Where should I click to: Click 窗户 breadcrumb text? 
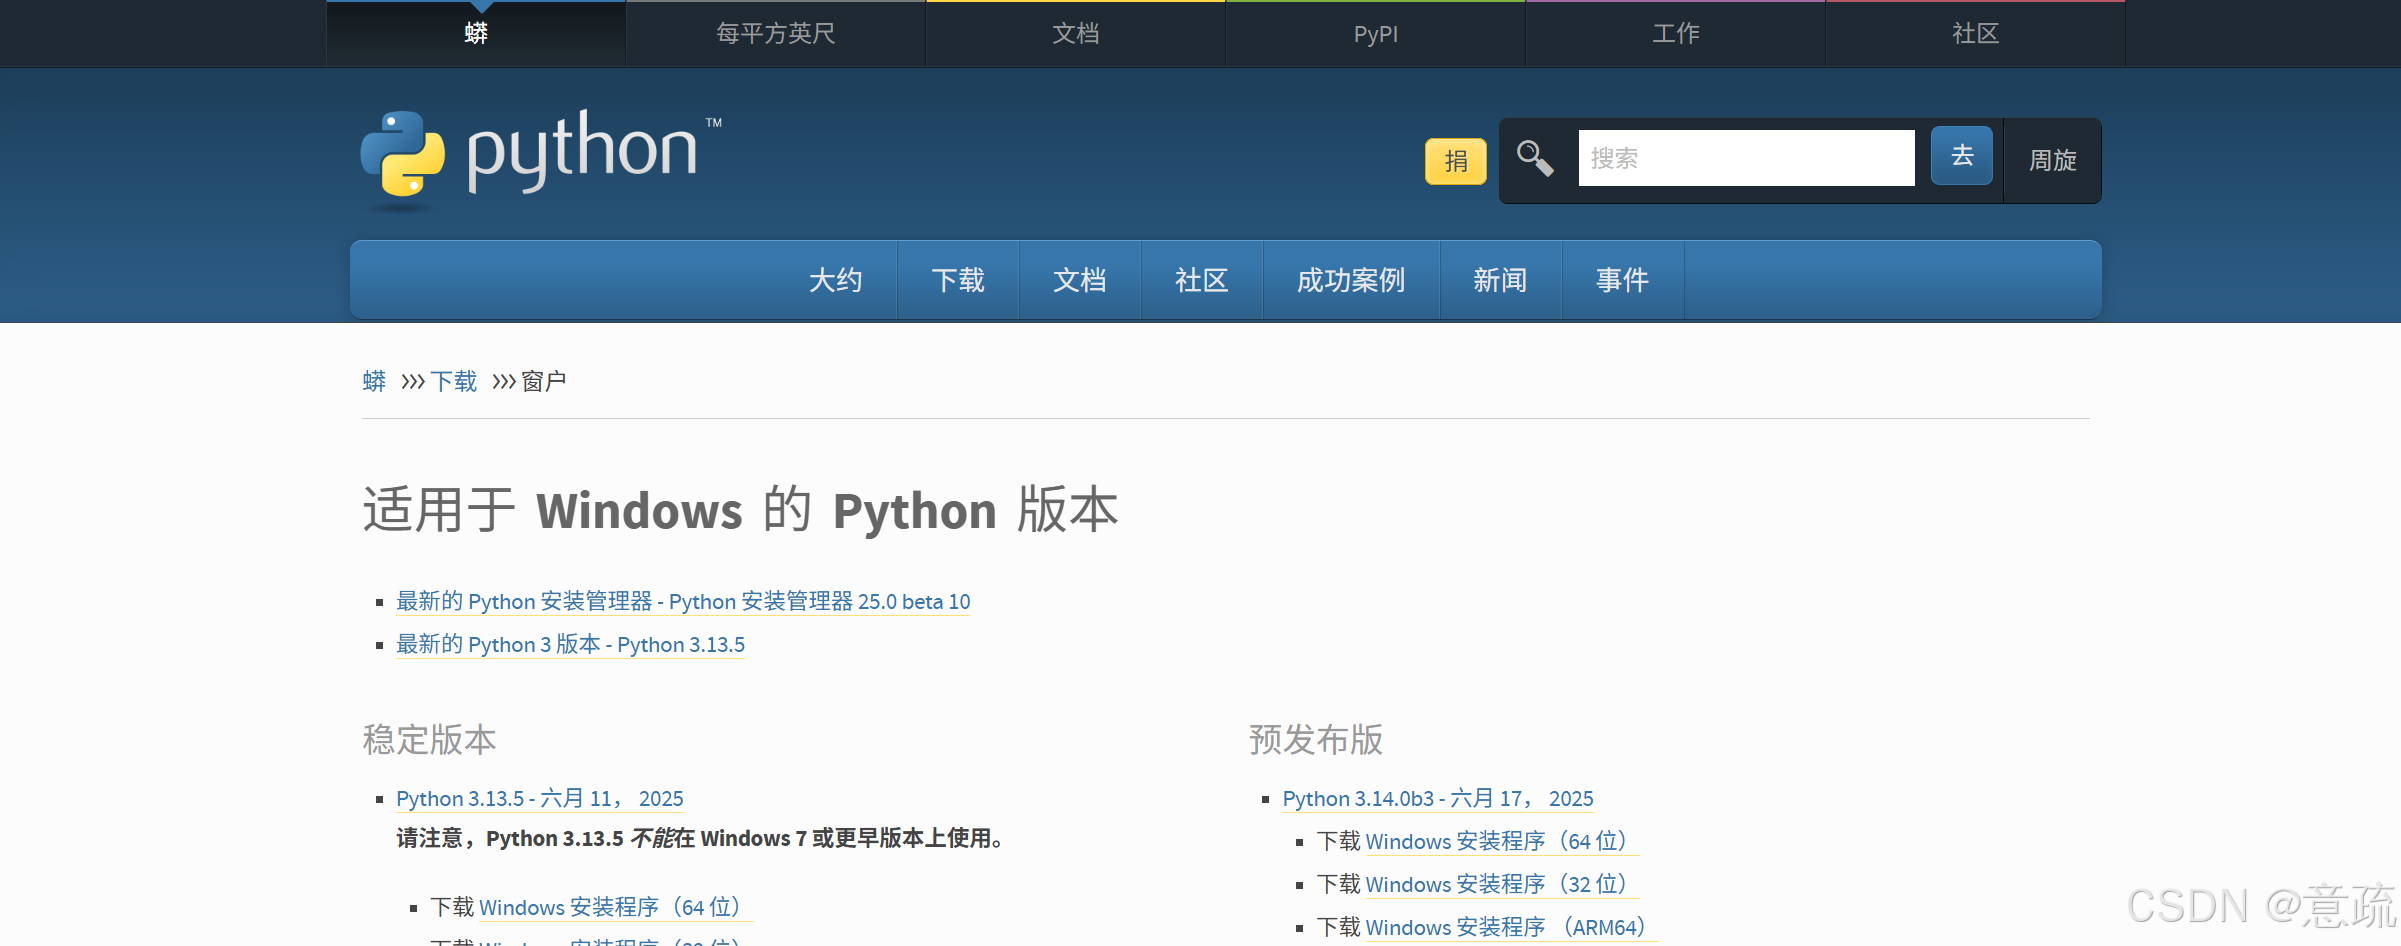[544, 381]
